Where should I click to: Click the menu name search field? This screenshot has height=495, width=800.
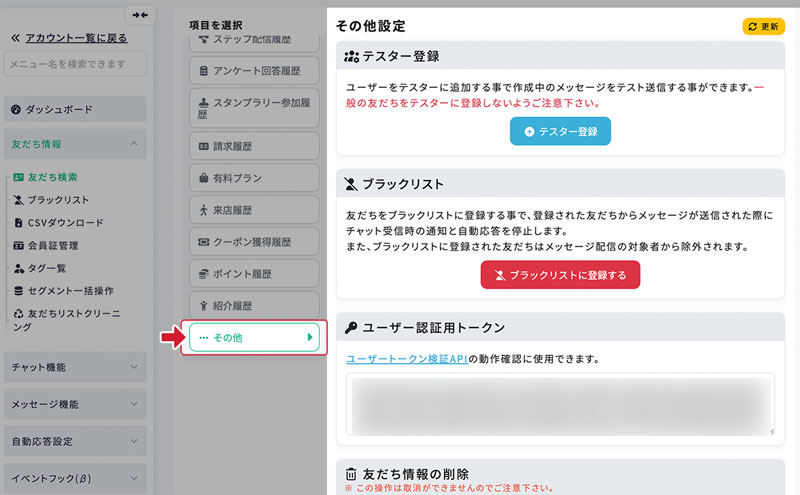pos(75,65)
